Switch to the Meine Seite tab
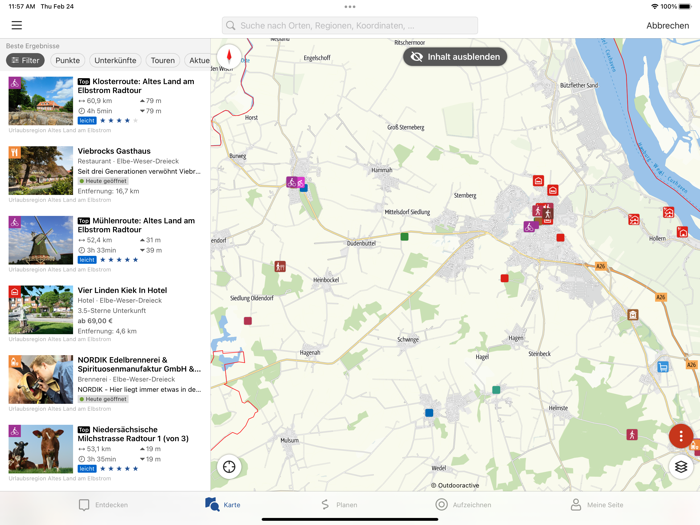 [597, 504]
